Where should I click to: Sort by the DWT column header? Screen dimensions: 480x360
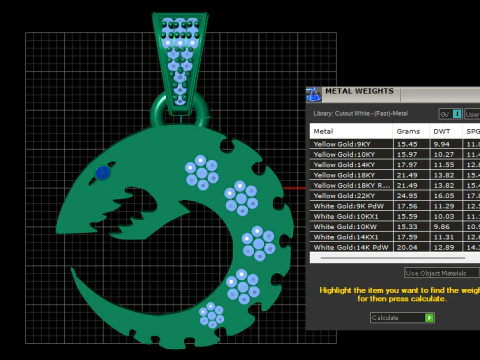pyautogui.click(x=446, y=131)
